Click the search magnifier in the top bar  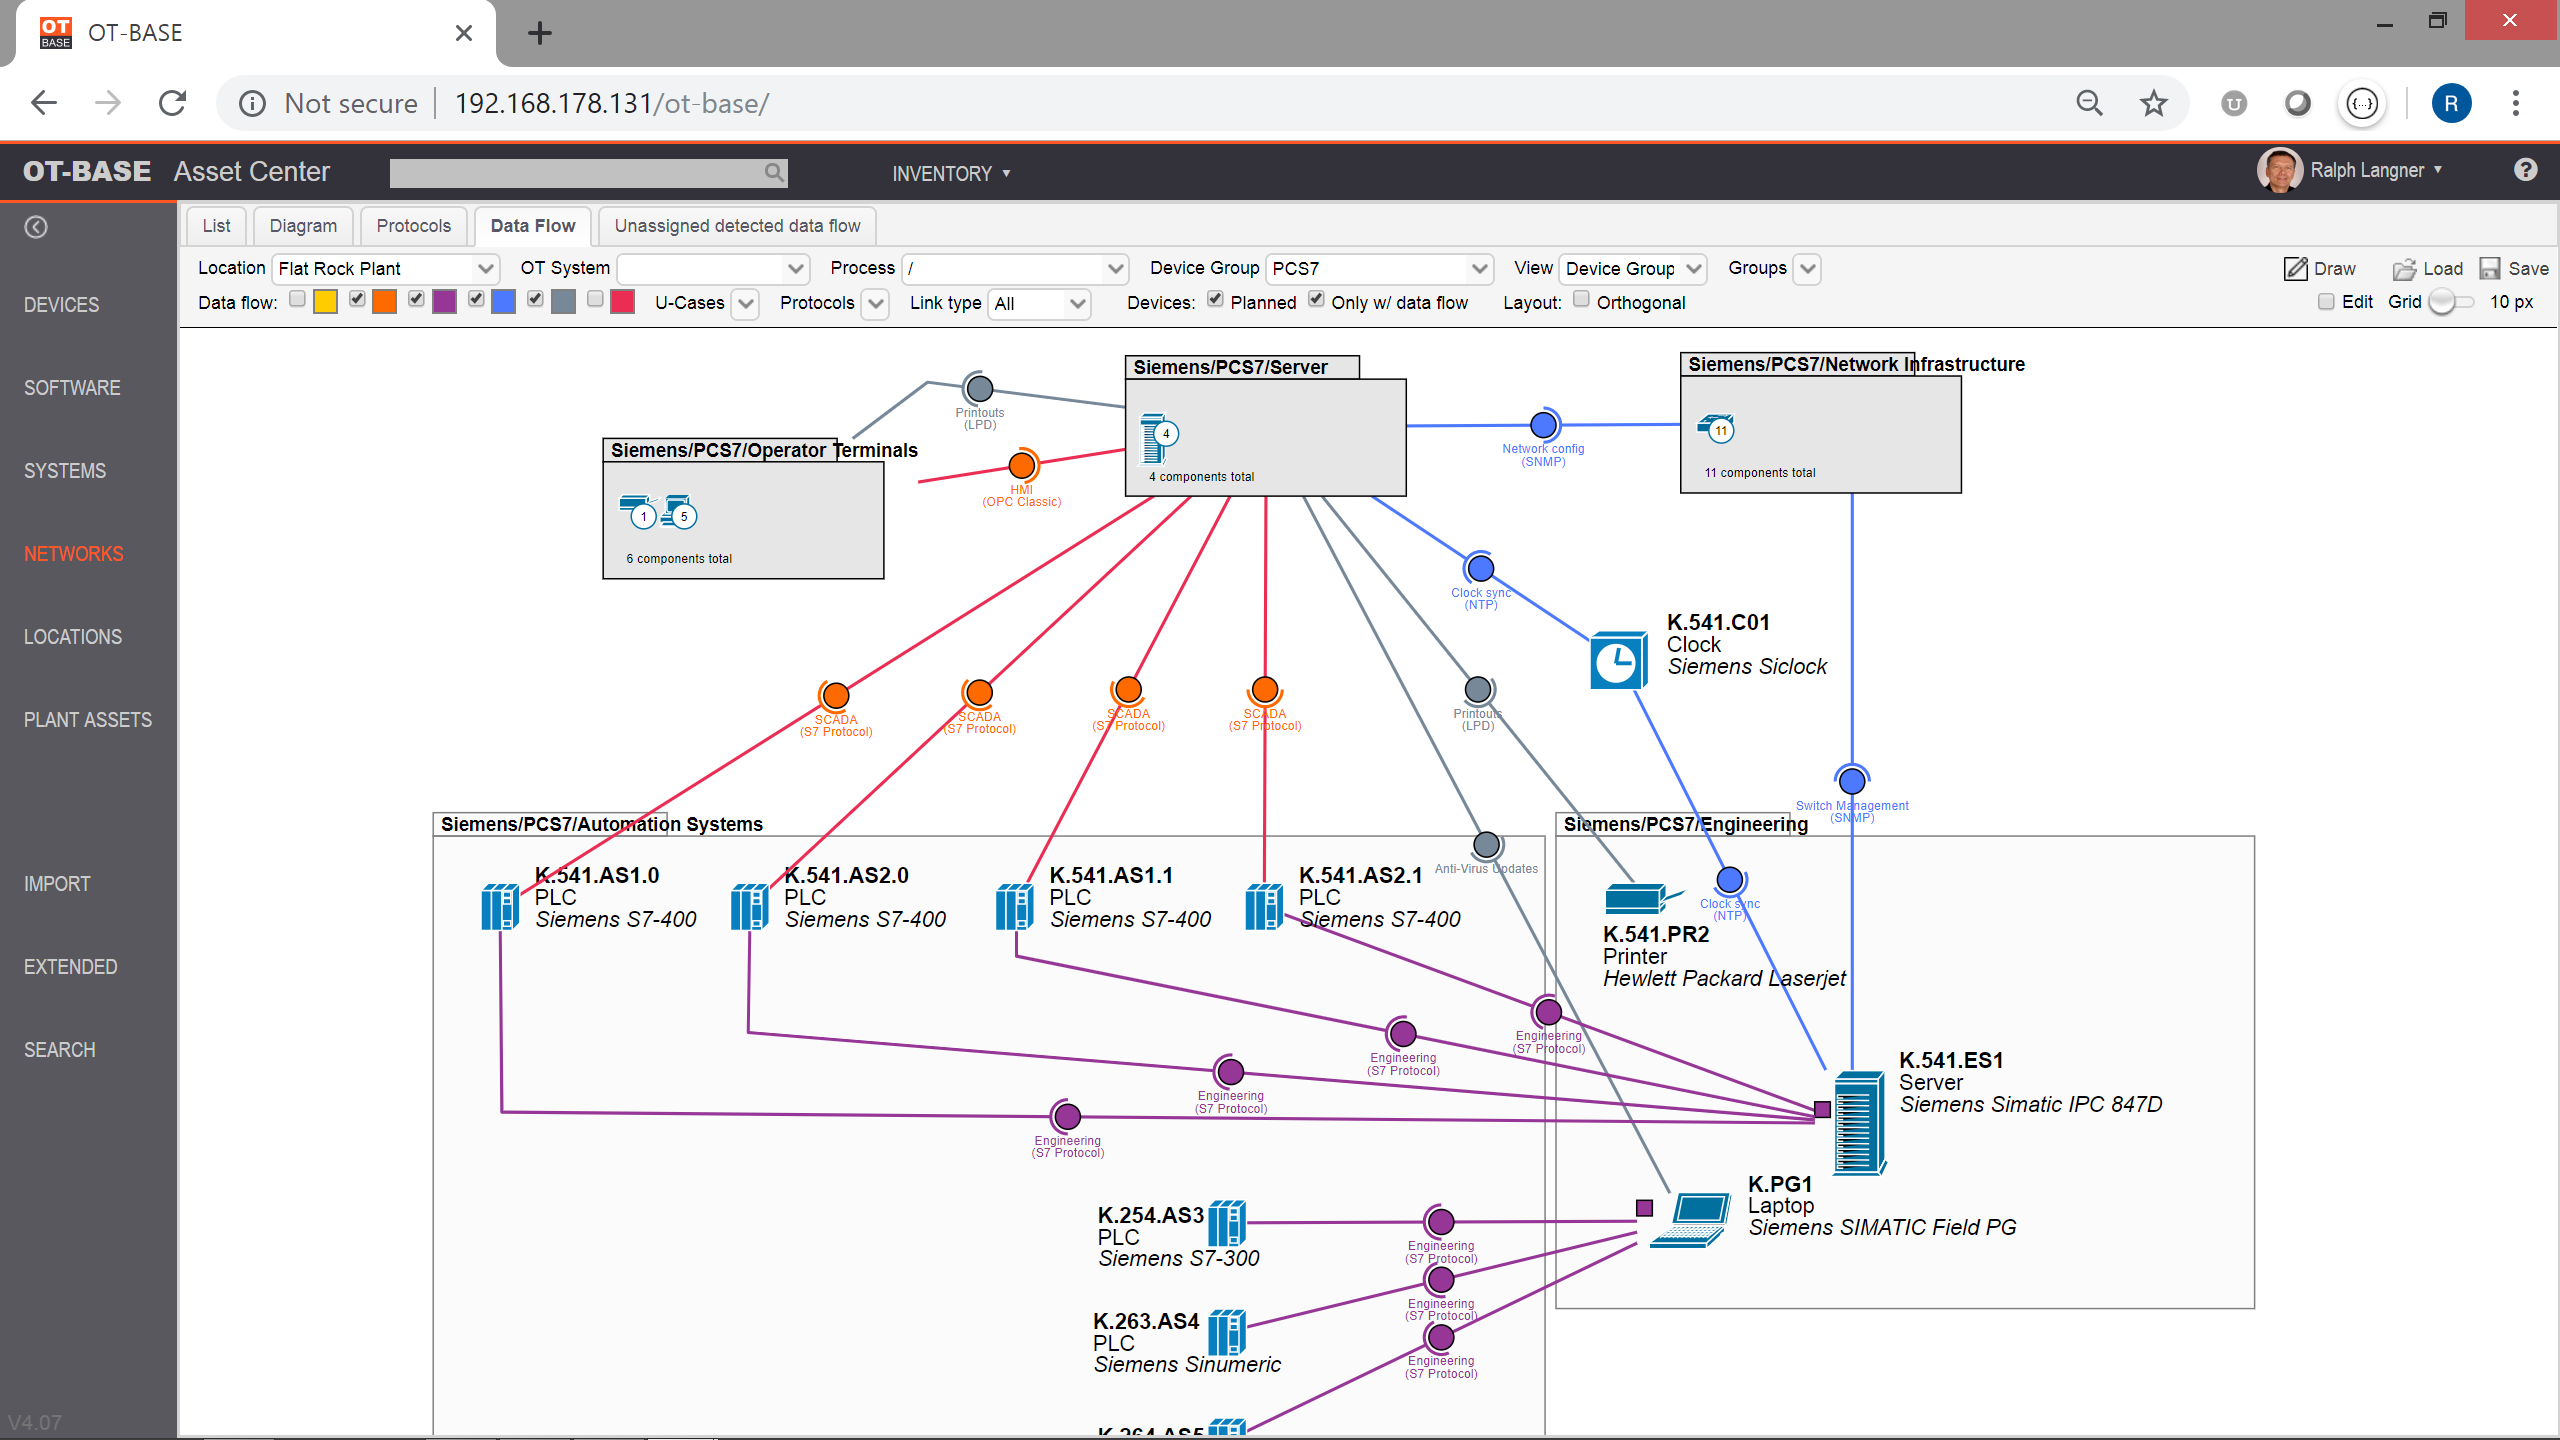(x=772, y=172)
